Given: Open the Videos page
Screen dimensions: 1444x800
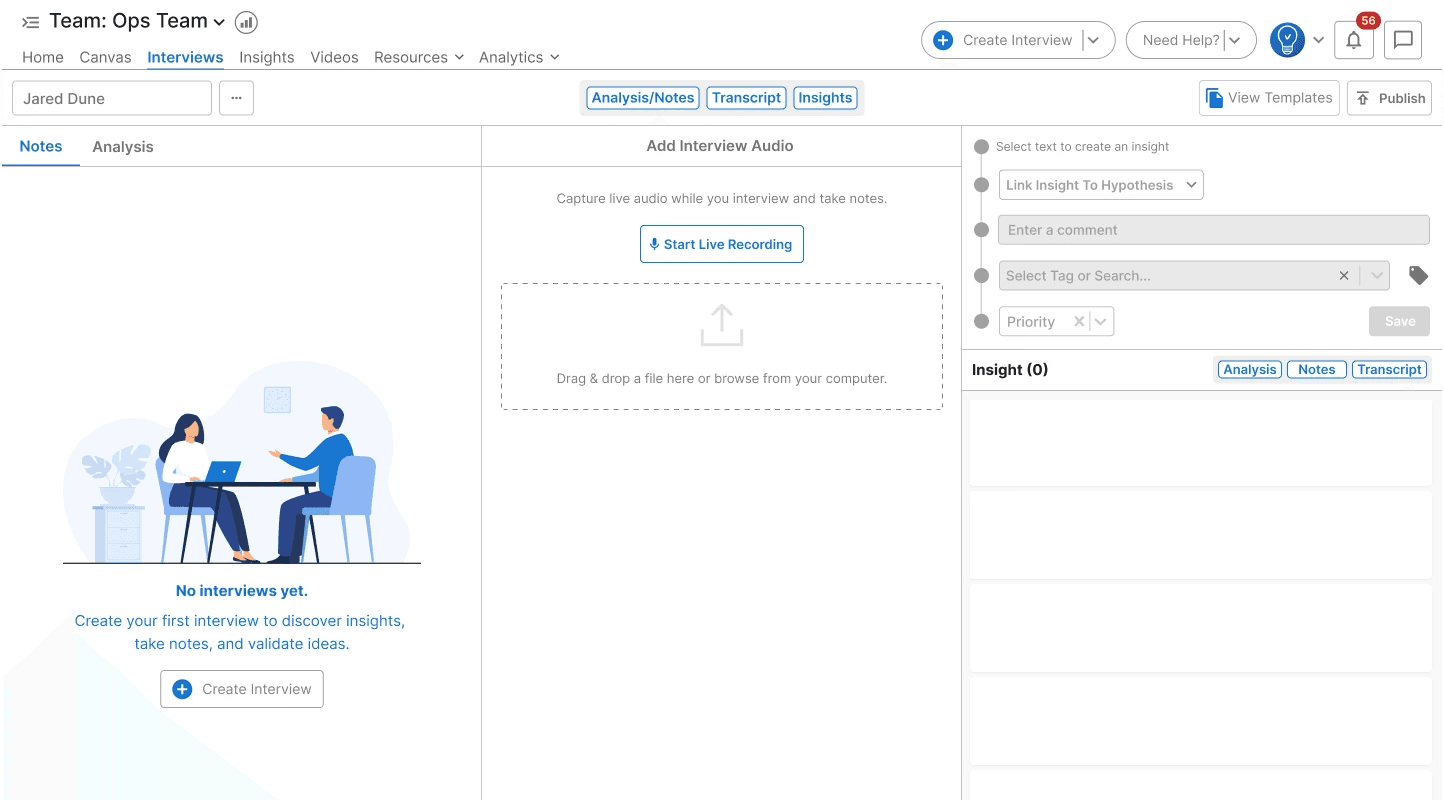Looking at the screenshot, I should (334, 57).
